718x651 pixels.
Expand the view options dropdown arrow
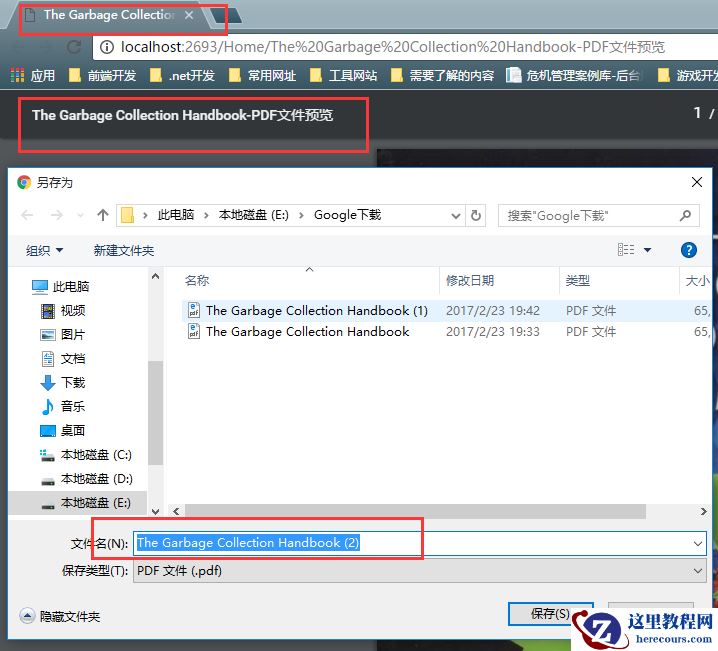pyautogui.click(x=647, y=250)
